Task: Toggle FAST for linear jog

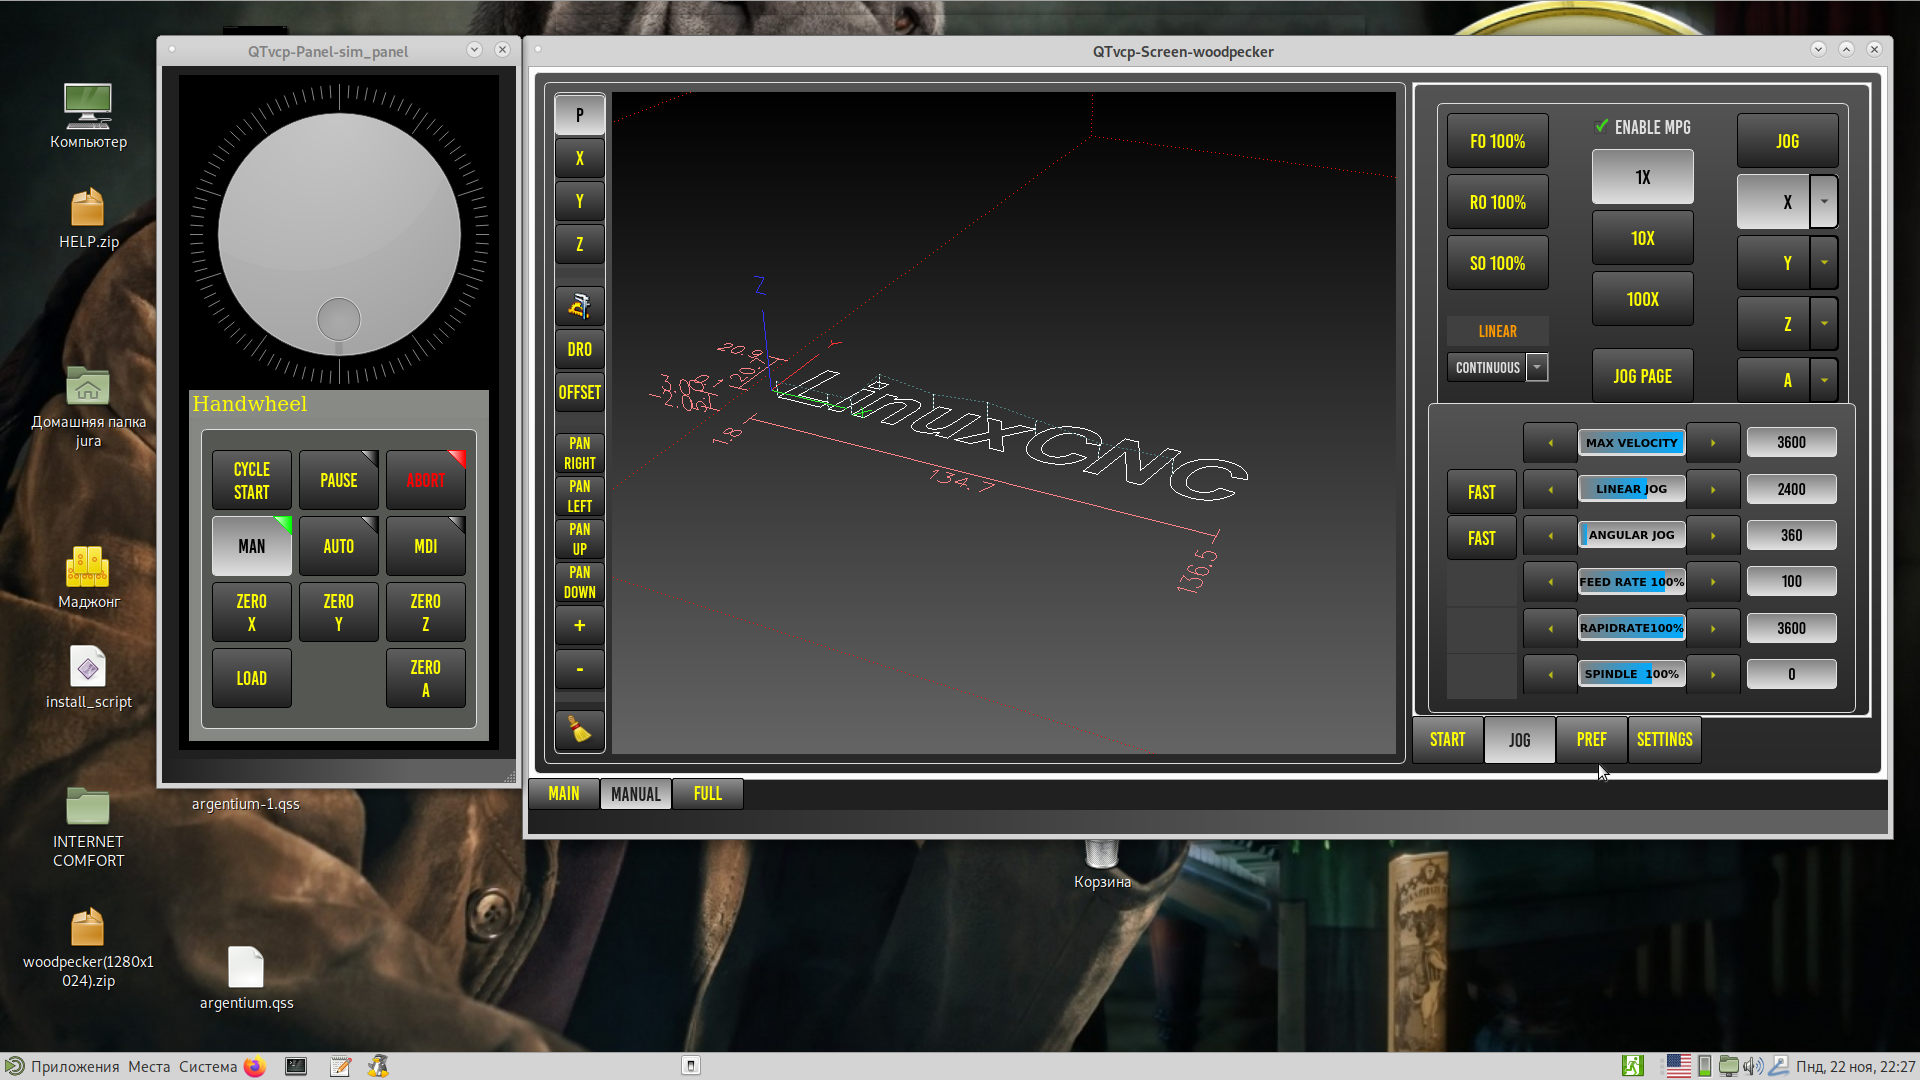Action: [1481, 492]
